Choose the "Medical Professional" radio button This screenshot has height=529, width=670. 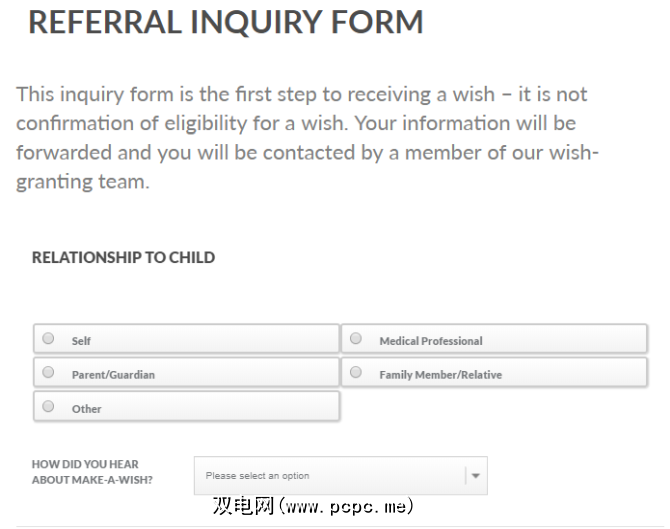[x=356, y=339]
